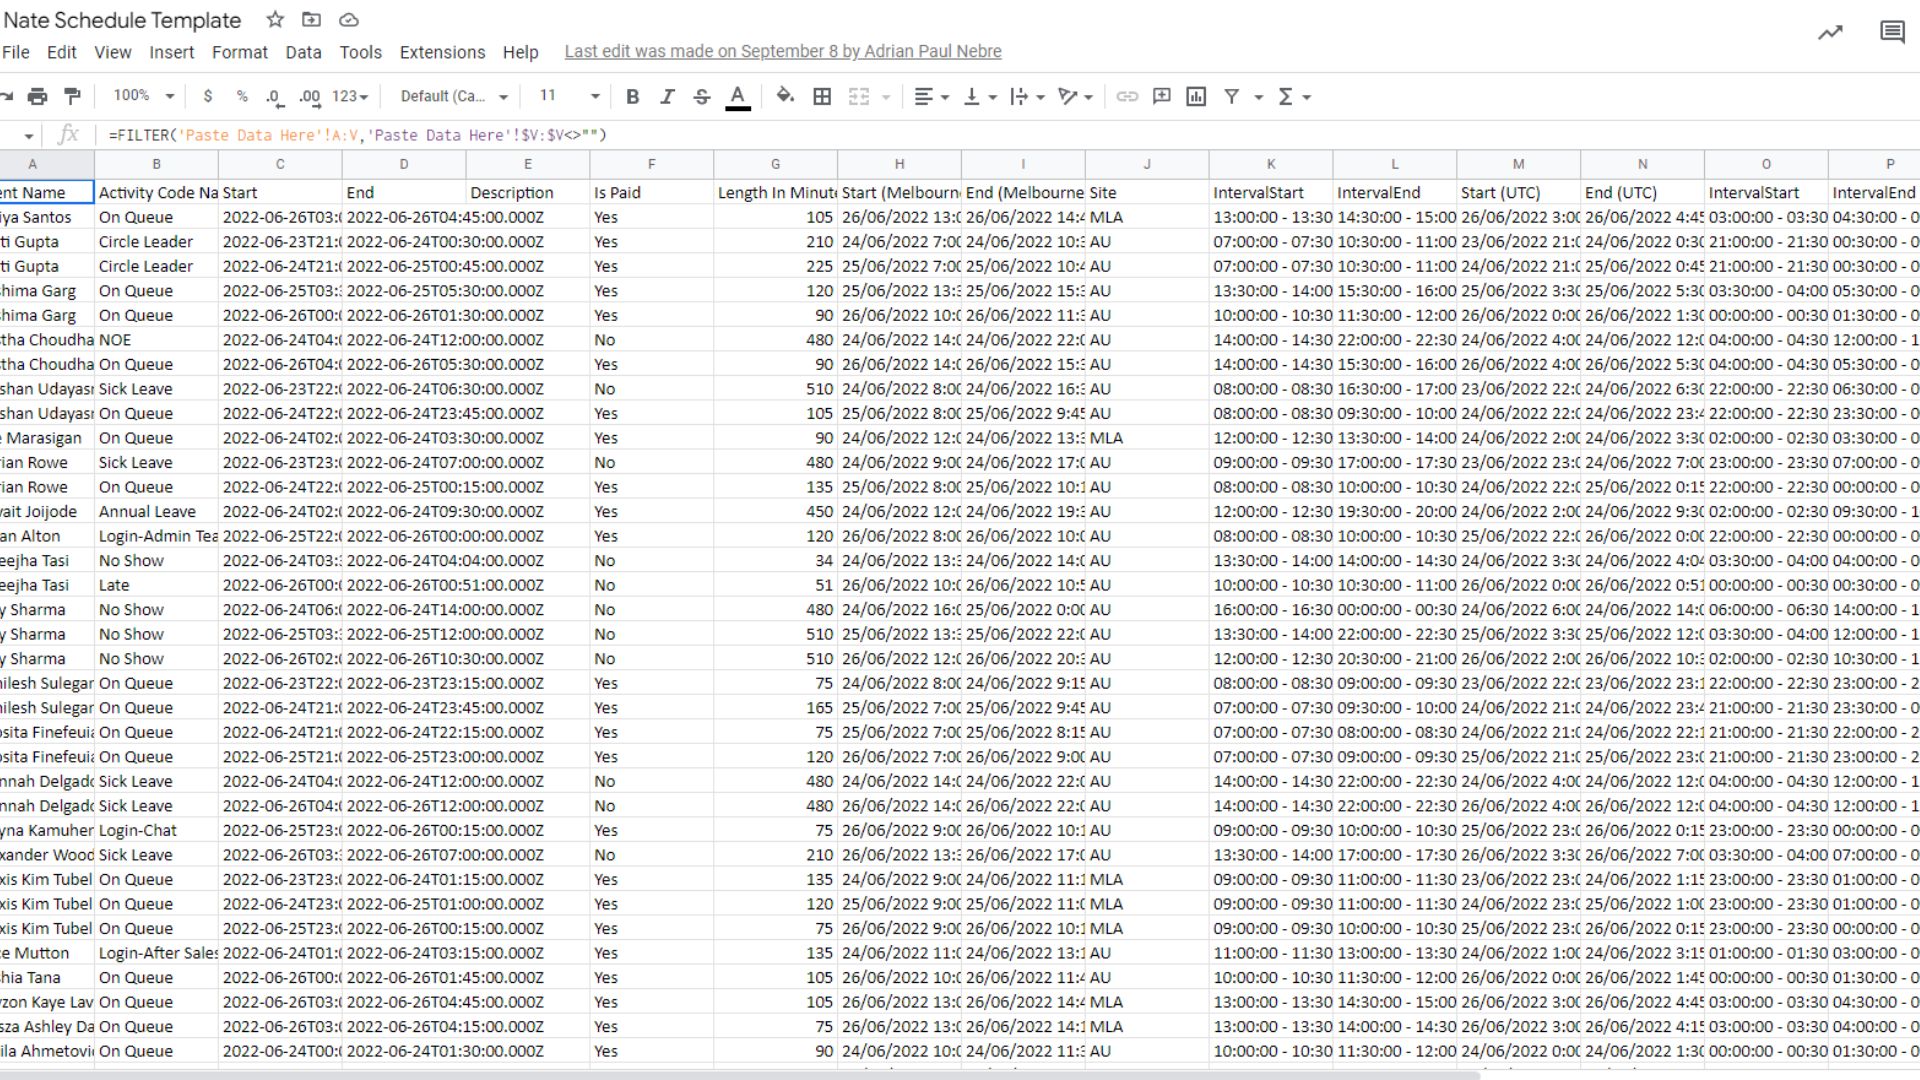The image size is (1920, 1080).
Task: Click the Insert comment icon
Action: (1161, 96)
